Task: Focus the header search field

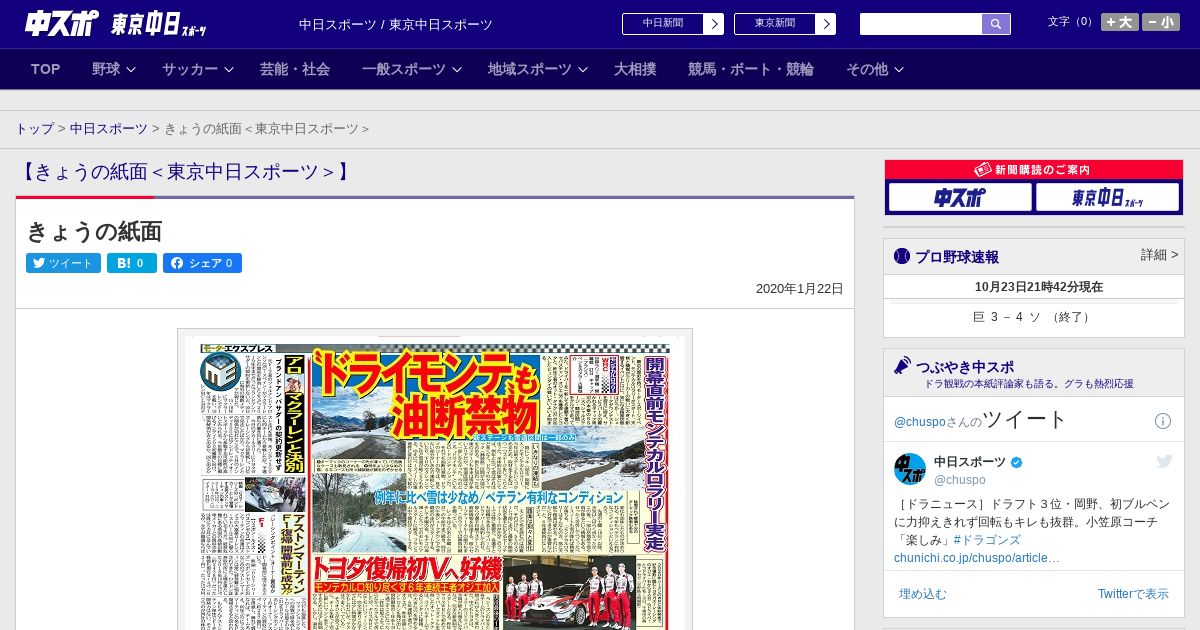Action: tap(921, 24)
